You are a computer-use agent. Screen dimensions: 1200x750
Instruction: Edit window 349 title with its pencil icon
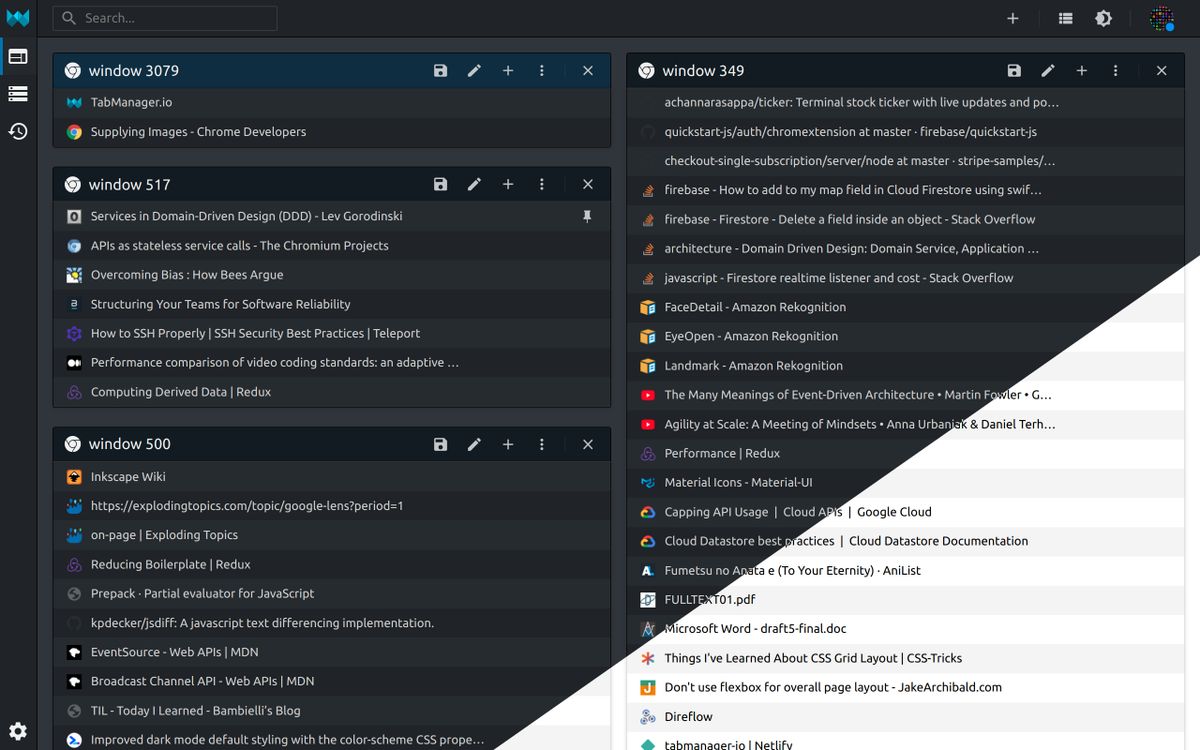coord(1047,70)
